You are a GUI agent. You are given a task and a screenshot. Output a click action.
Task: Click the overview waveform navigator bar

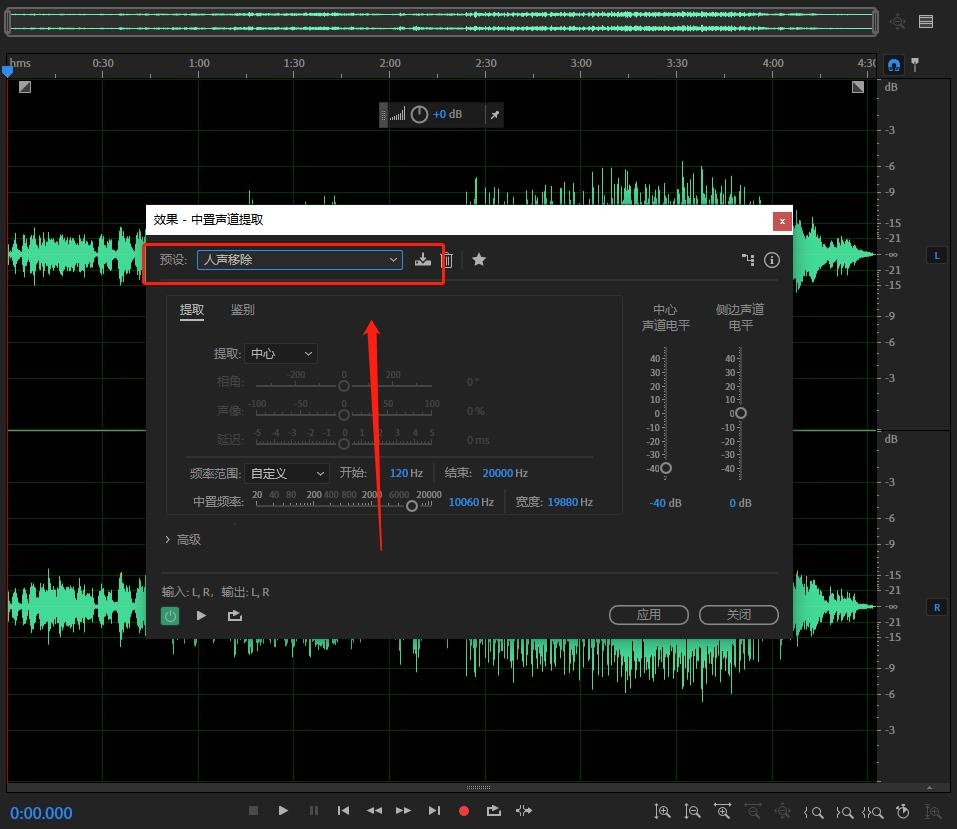click(x=442, y=21)
